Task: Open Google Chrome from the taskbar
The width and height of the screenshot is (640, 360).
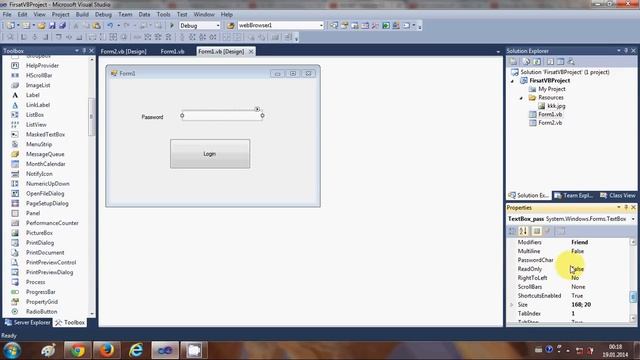Action: click(x=77, y=350)
